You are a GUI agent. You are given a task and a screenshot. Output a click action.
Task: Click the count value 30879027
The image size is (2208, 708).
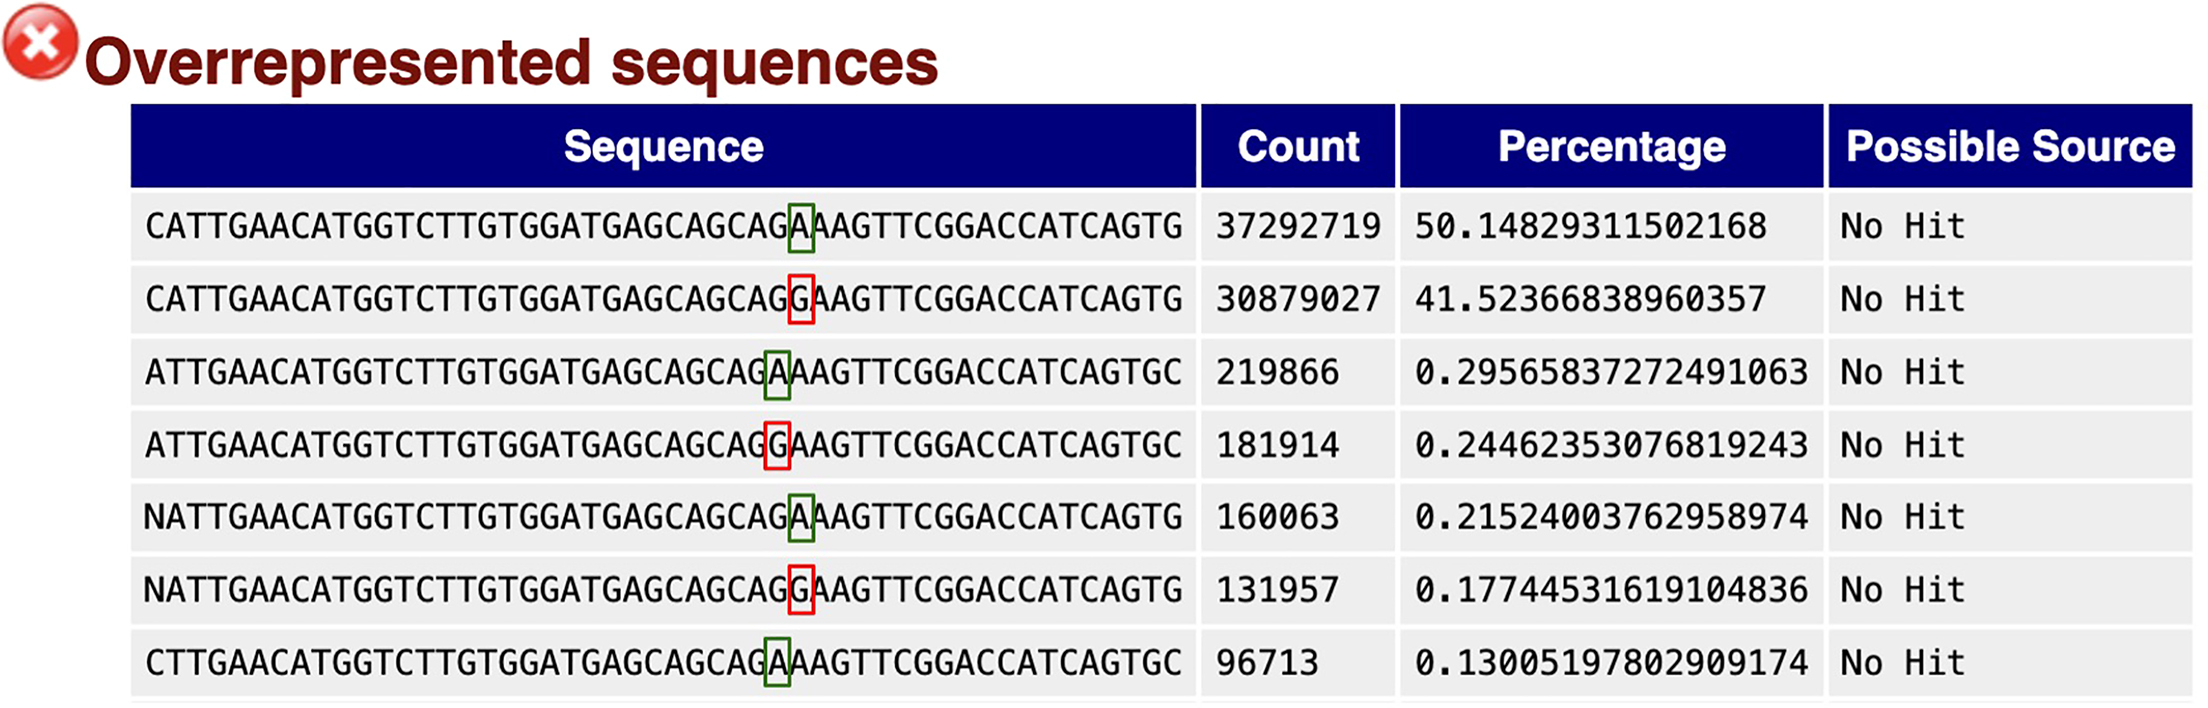pos(1297,299)
